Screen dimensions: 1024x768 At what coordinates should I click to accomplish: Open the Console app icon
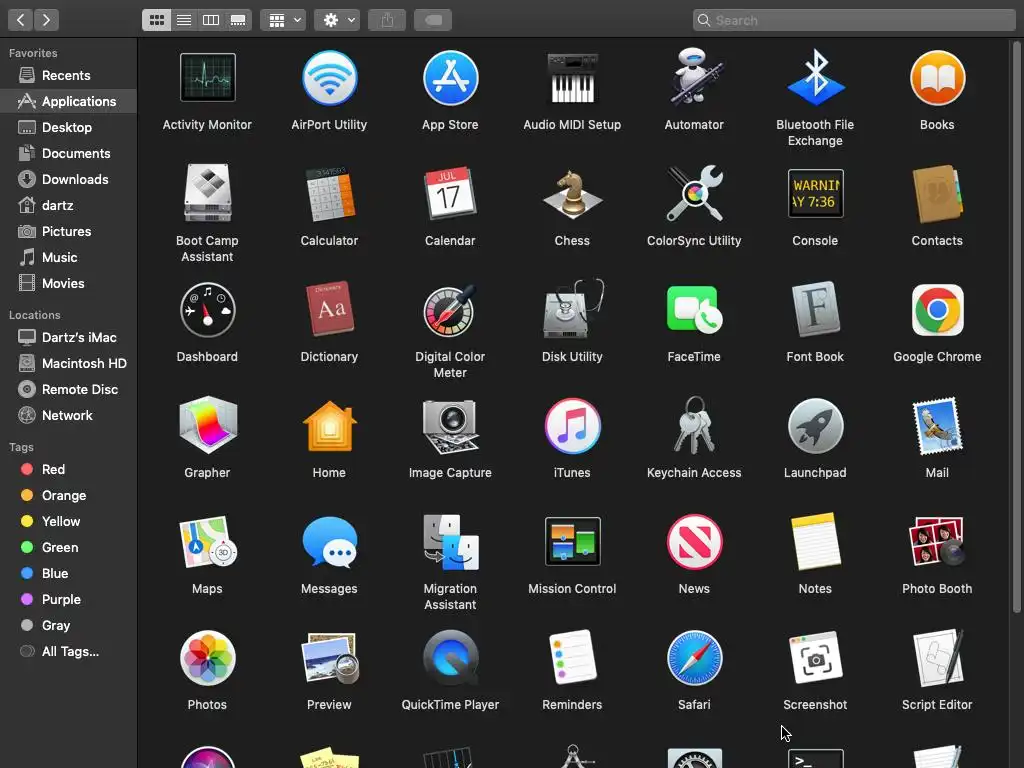[x=816, y=193]
